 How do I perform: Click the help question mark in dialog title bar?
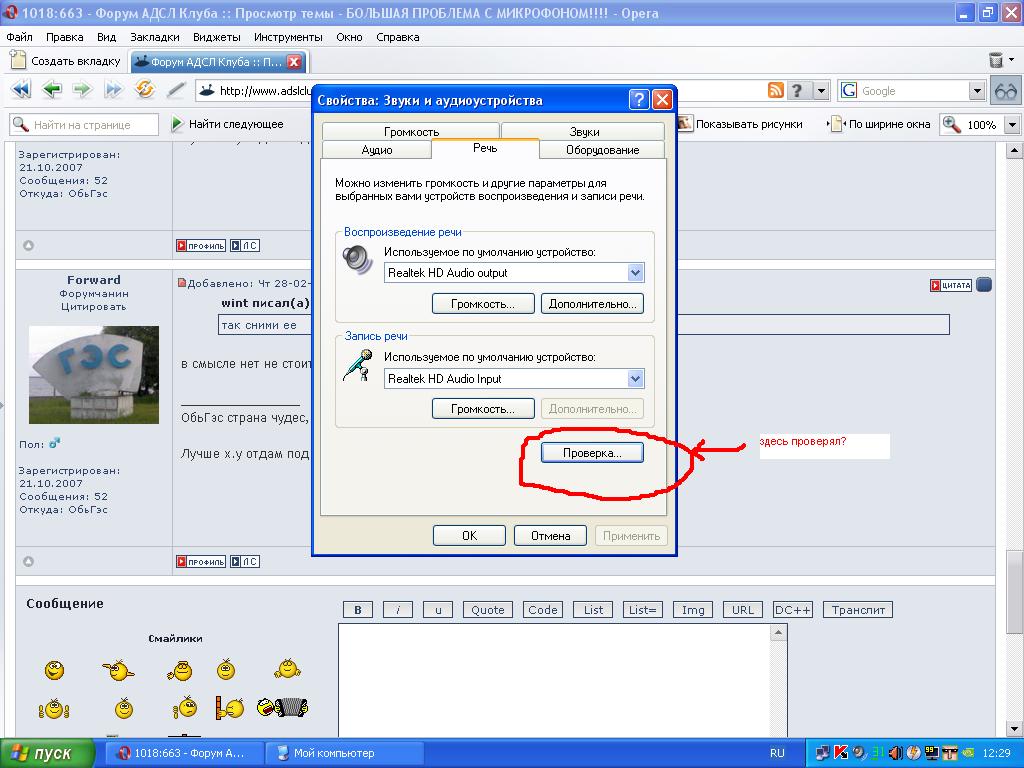pyautogui.click(x=639, y=100)
